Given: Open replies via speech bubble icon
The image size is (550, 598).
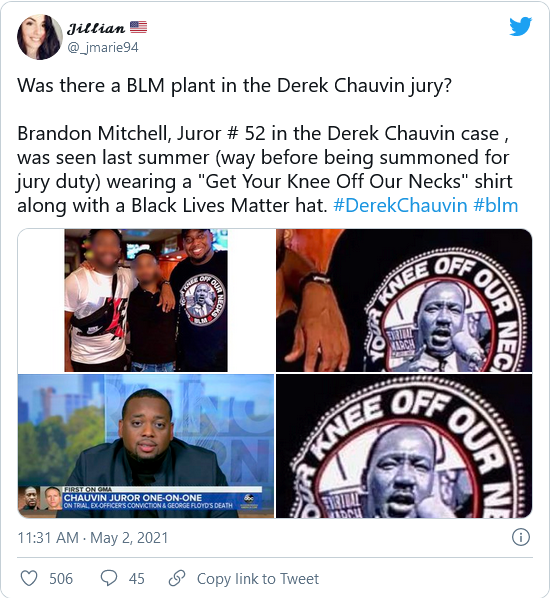Looking at the screenshot, I should pyautogui.click(x=109, y=578).
